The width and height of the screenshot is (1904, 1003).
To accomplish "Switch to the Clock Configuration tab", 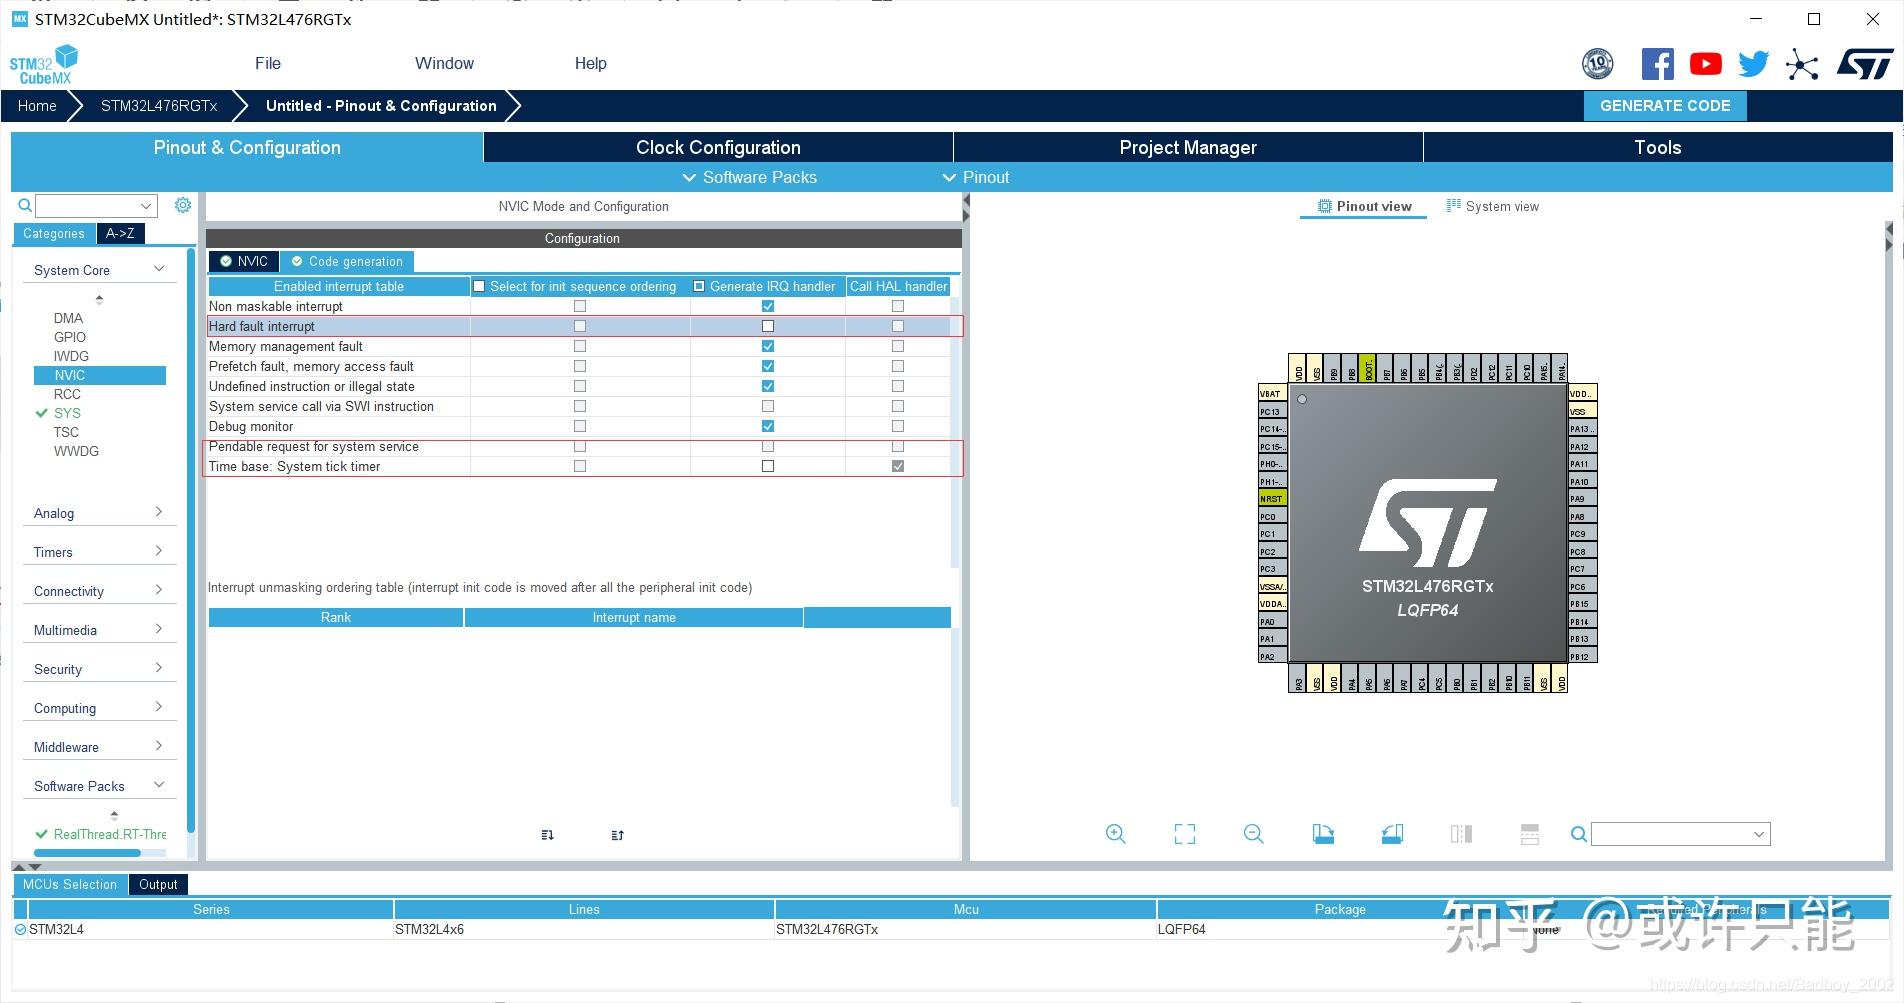I will [717, 147].
